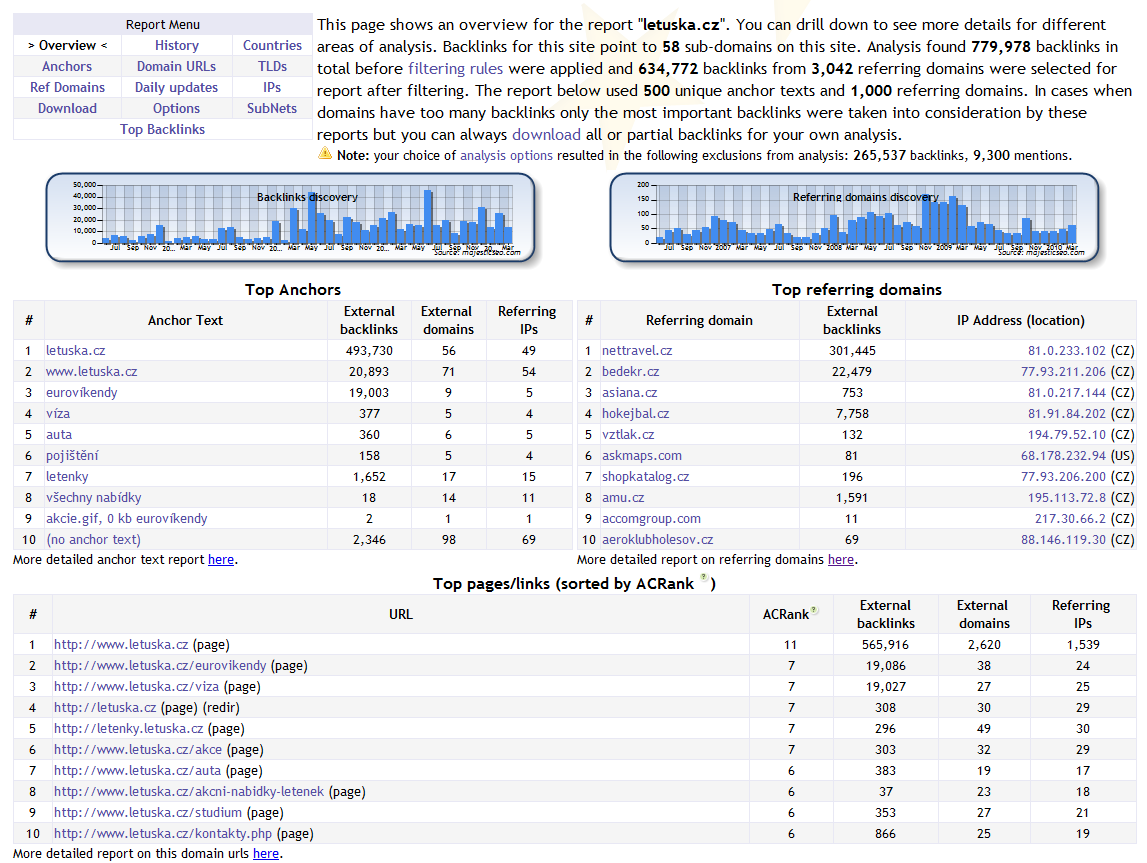Open Top Backlinks in the Report Menu

162,129
